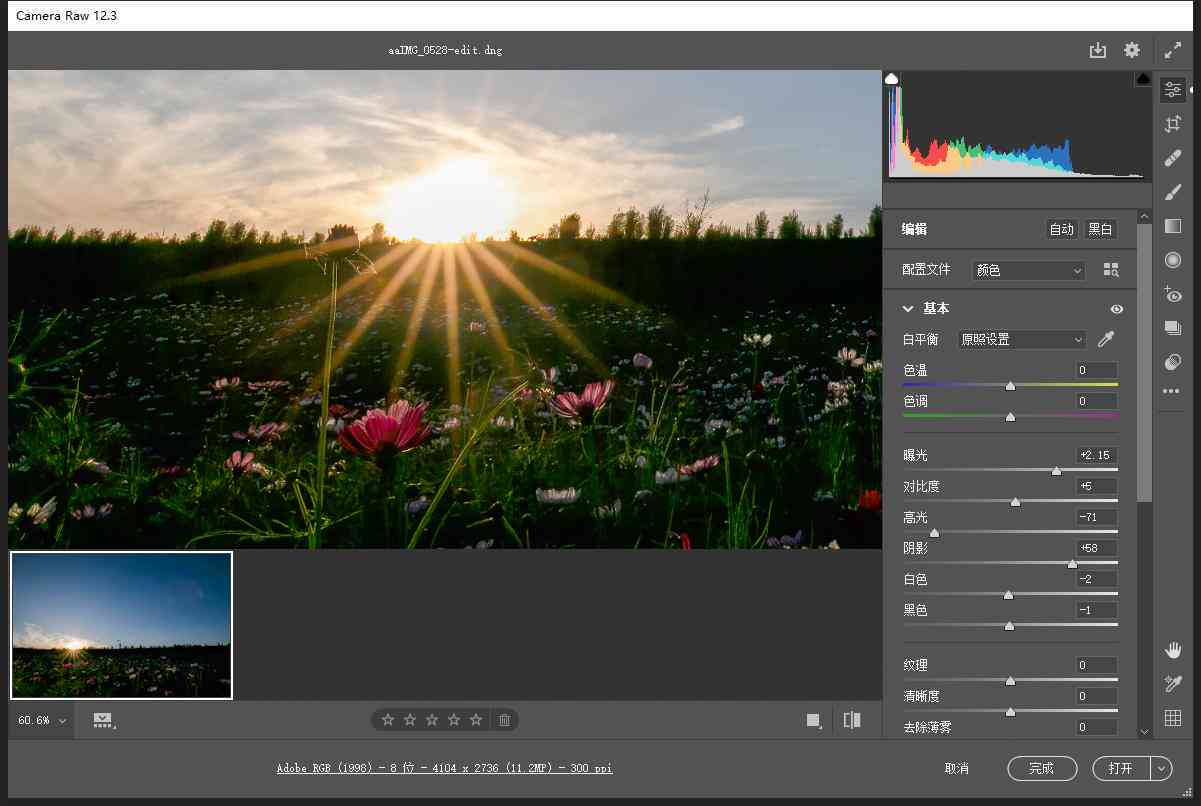Click the 对比度 value field
This screenshot has height=806, width=1201.
click(x=1097, y=486)
